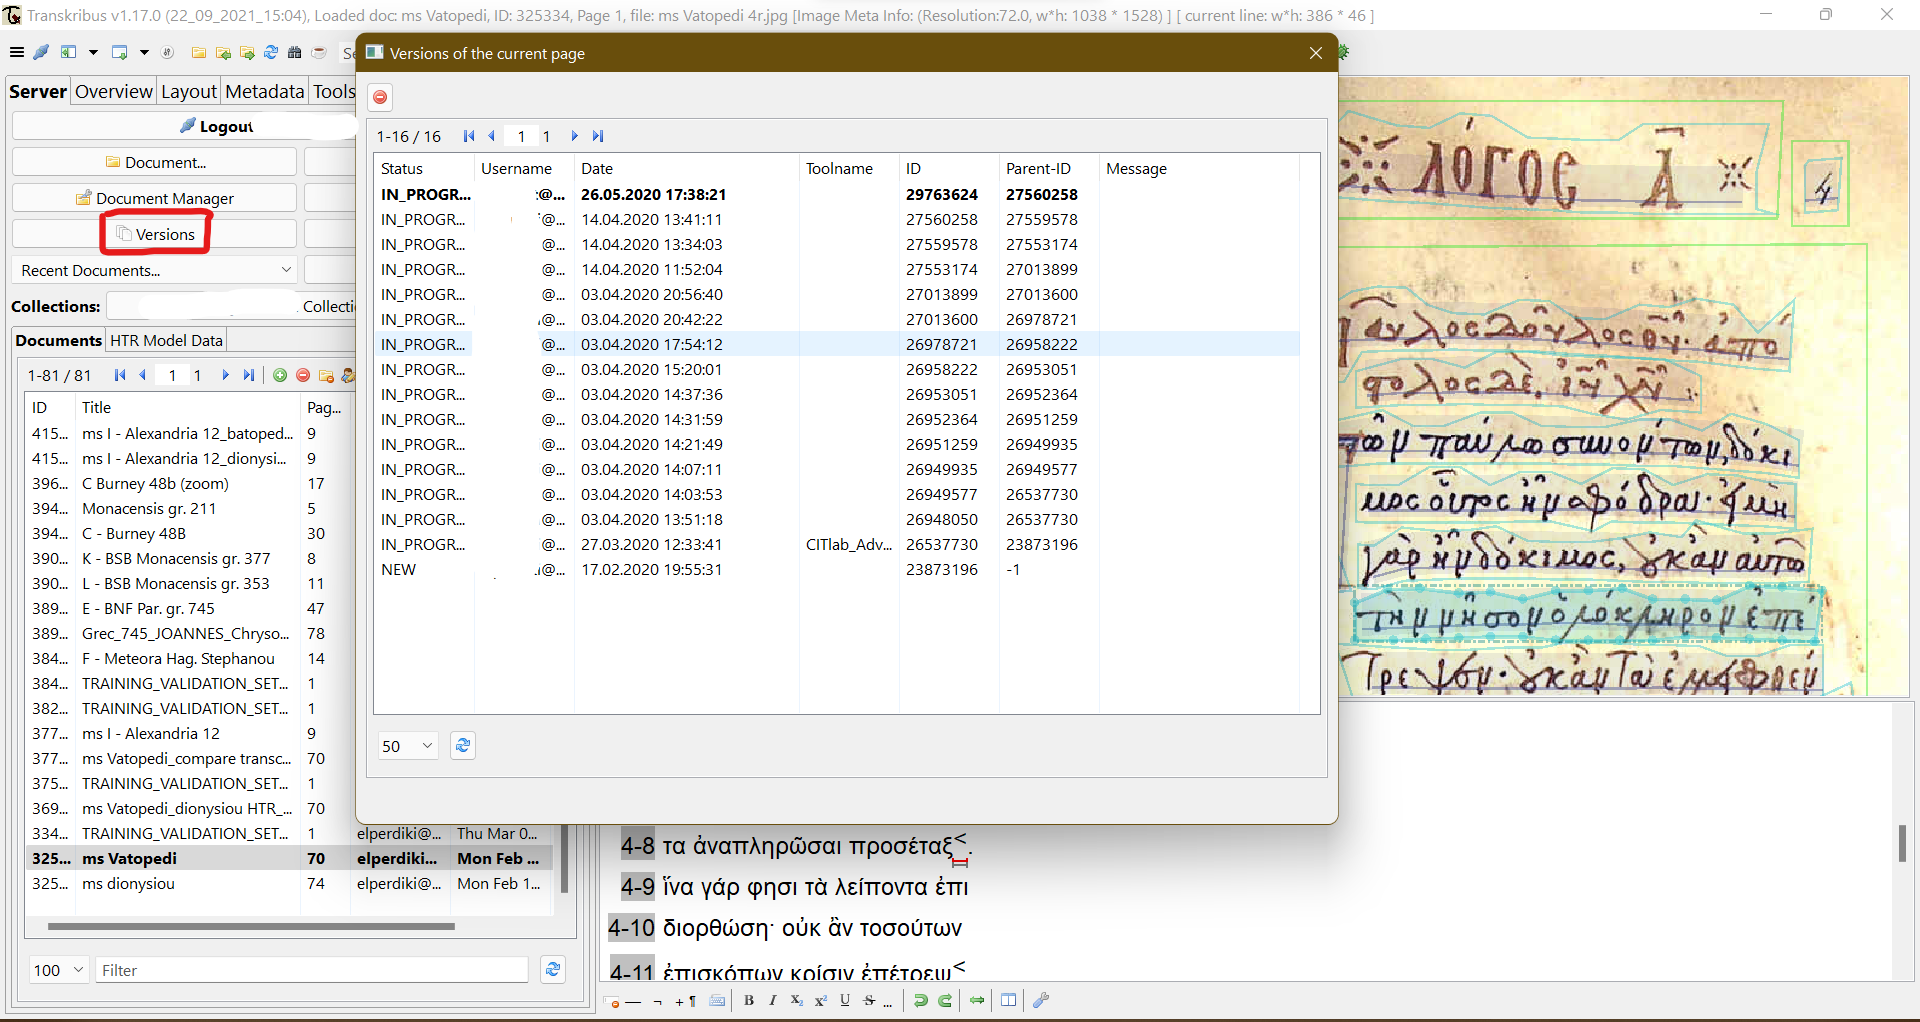Click the export document folder icon
Viewport: 1920px width, 1022px height.
tap(247, 52)
